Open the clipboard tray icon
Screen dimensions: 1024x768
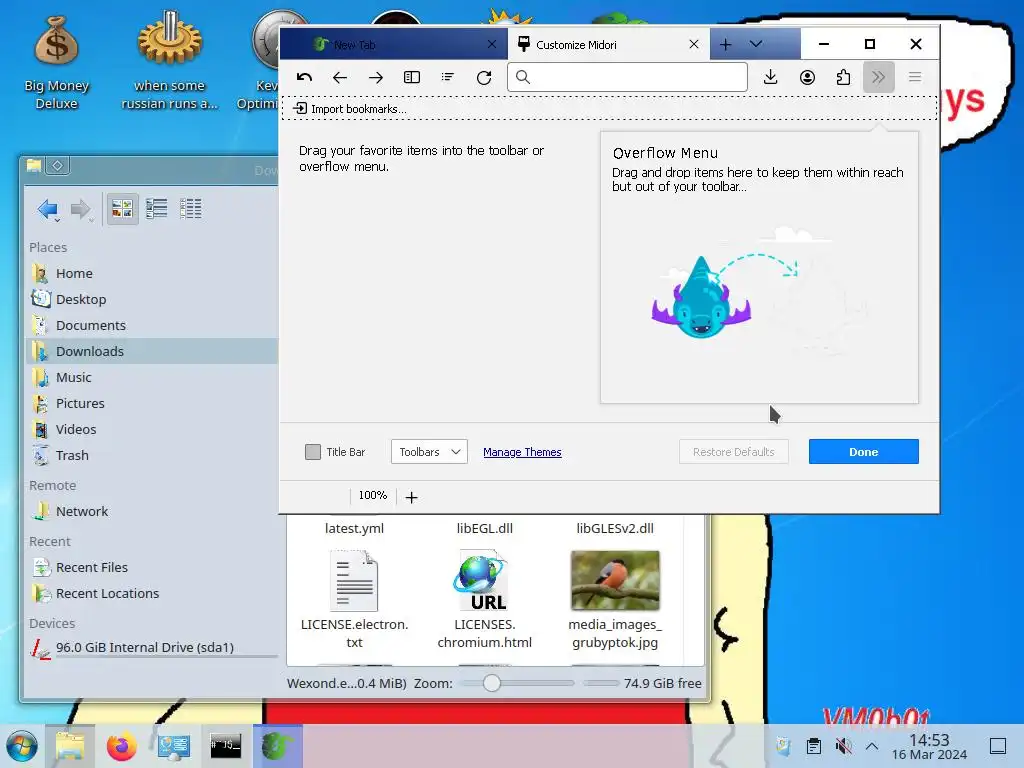point(814,746)
